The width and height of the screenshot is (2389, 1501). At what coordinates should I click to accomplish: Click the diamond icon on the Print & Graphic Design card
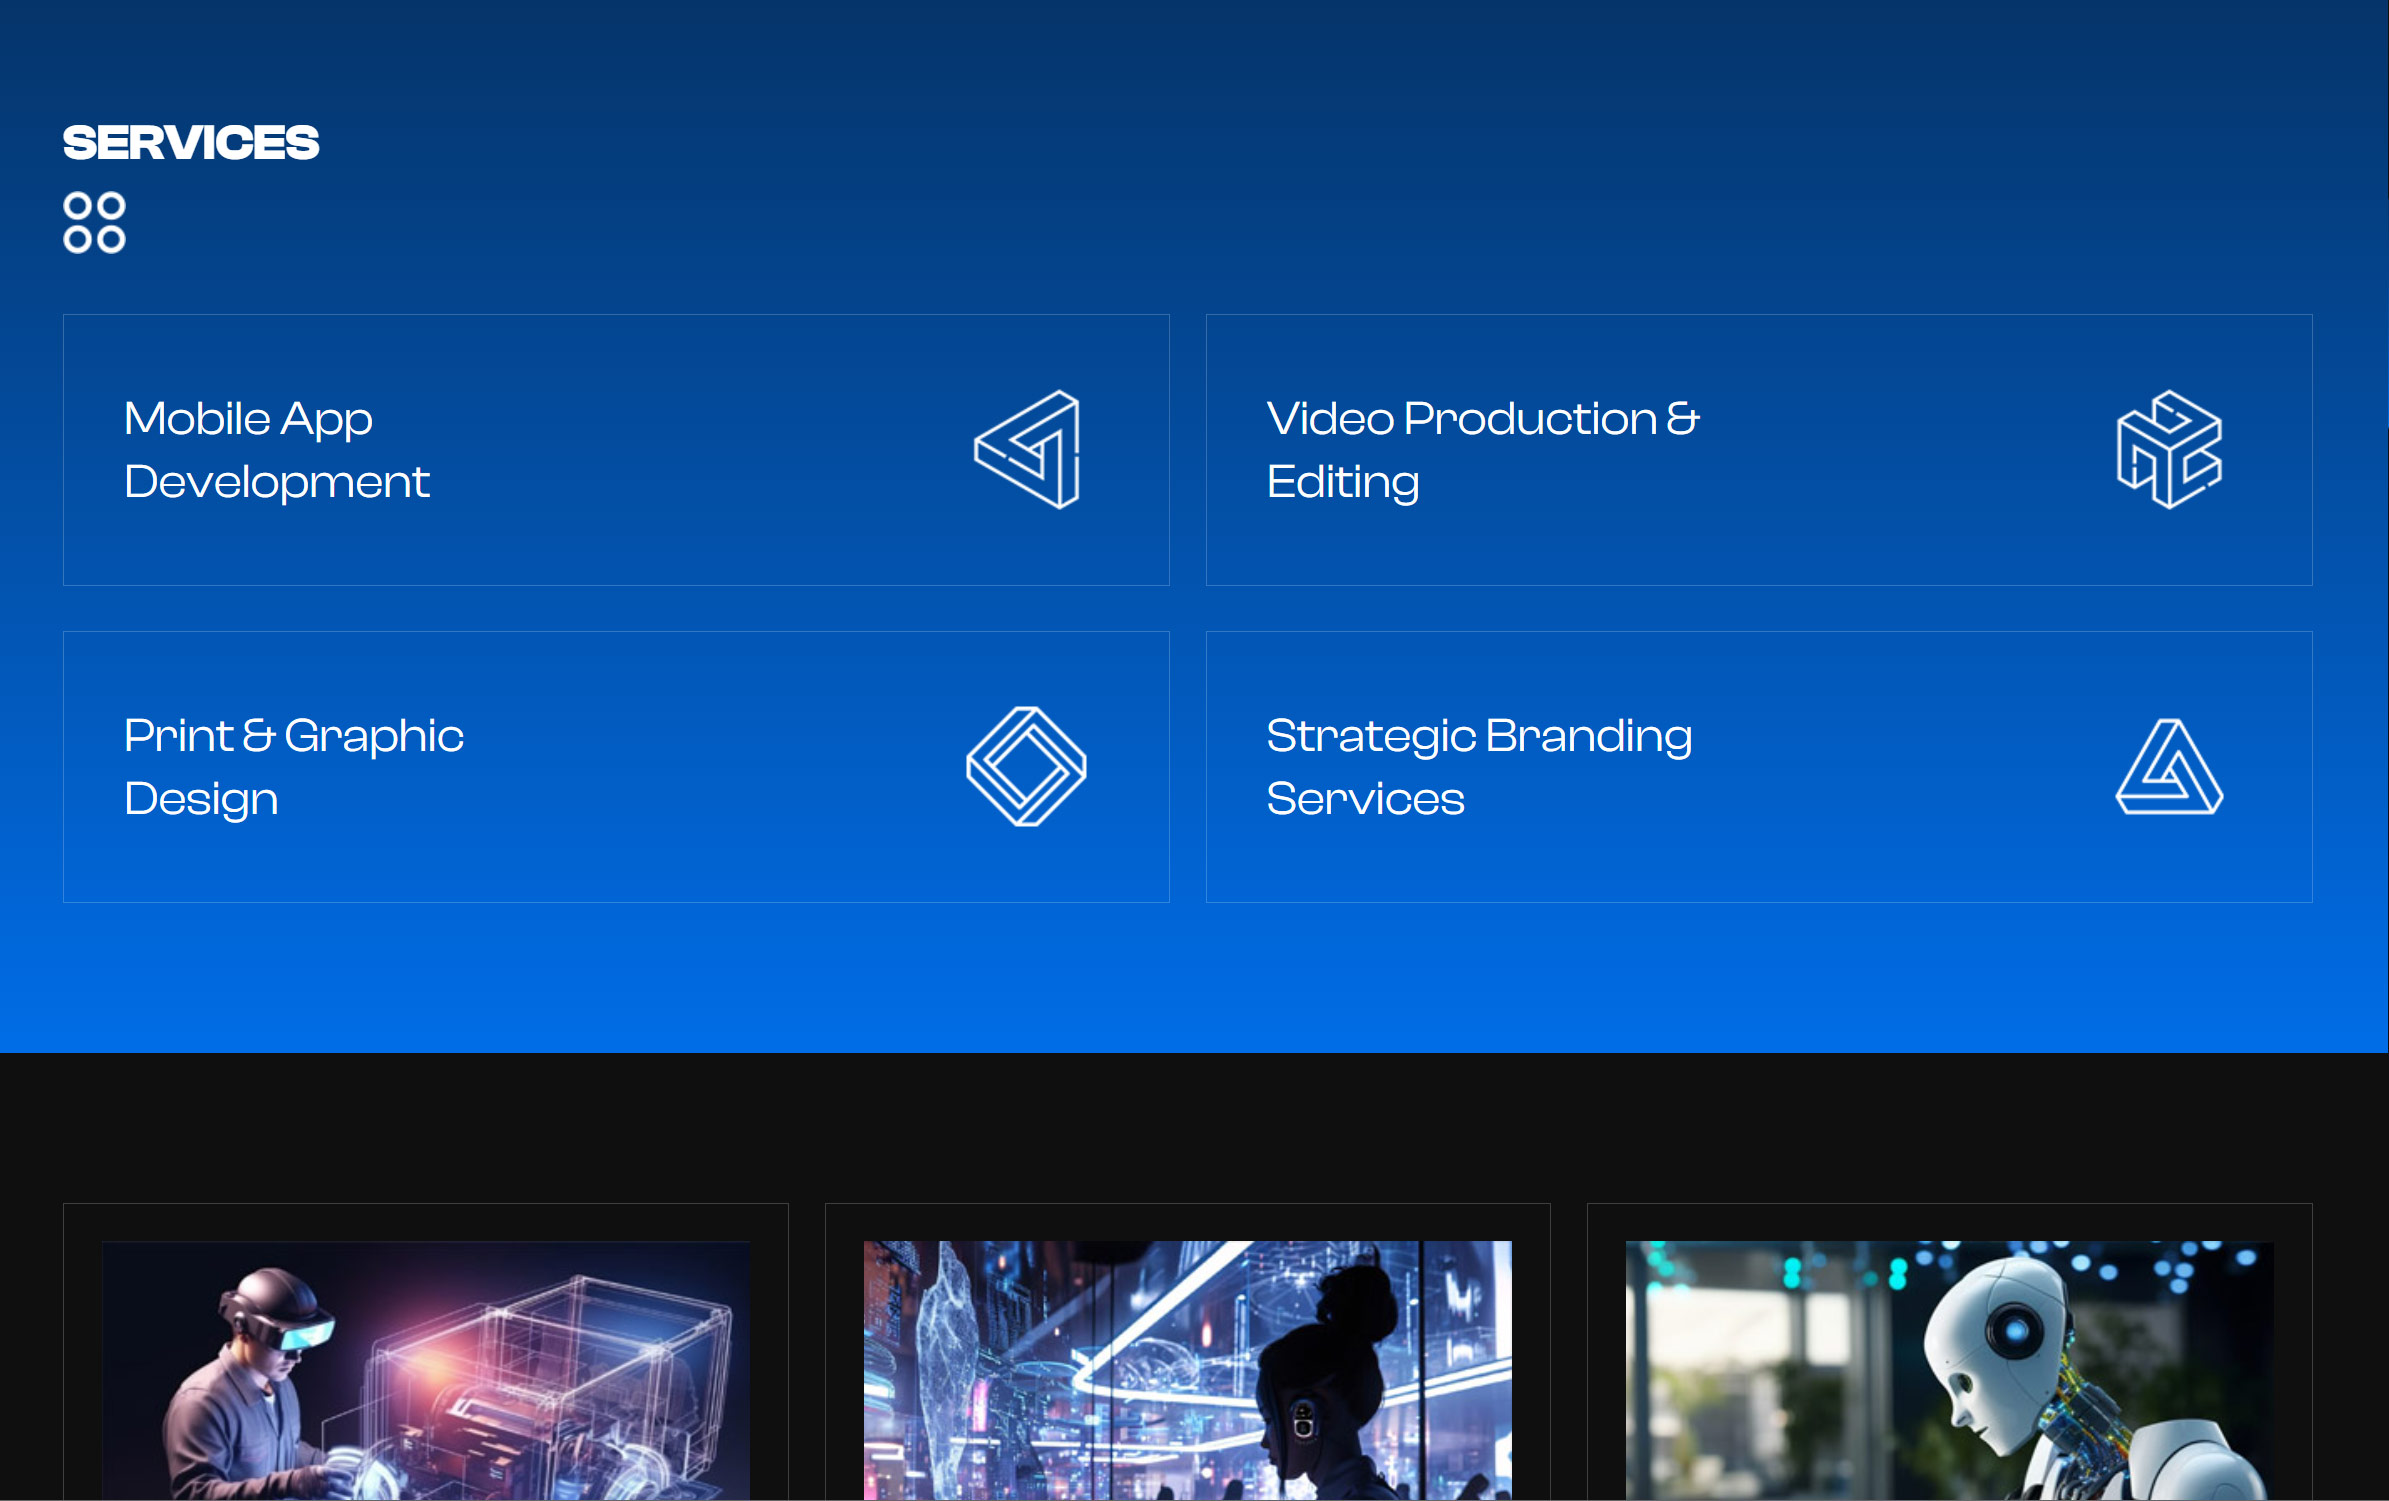pos(1026,766)
